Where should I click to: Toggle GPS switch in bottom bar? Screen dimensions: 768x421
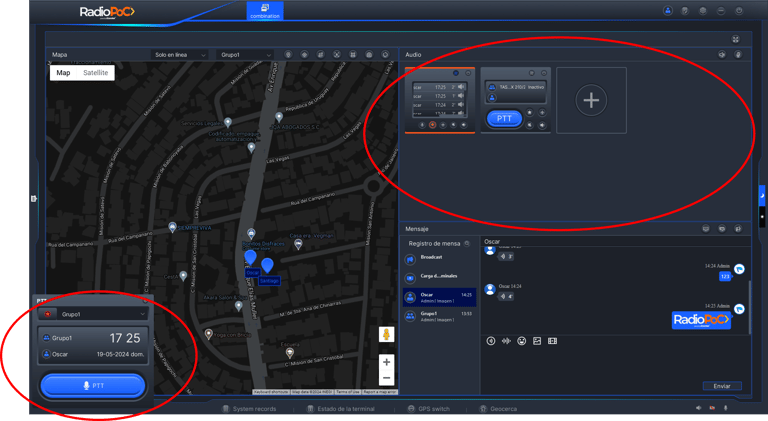click(428, 409)
